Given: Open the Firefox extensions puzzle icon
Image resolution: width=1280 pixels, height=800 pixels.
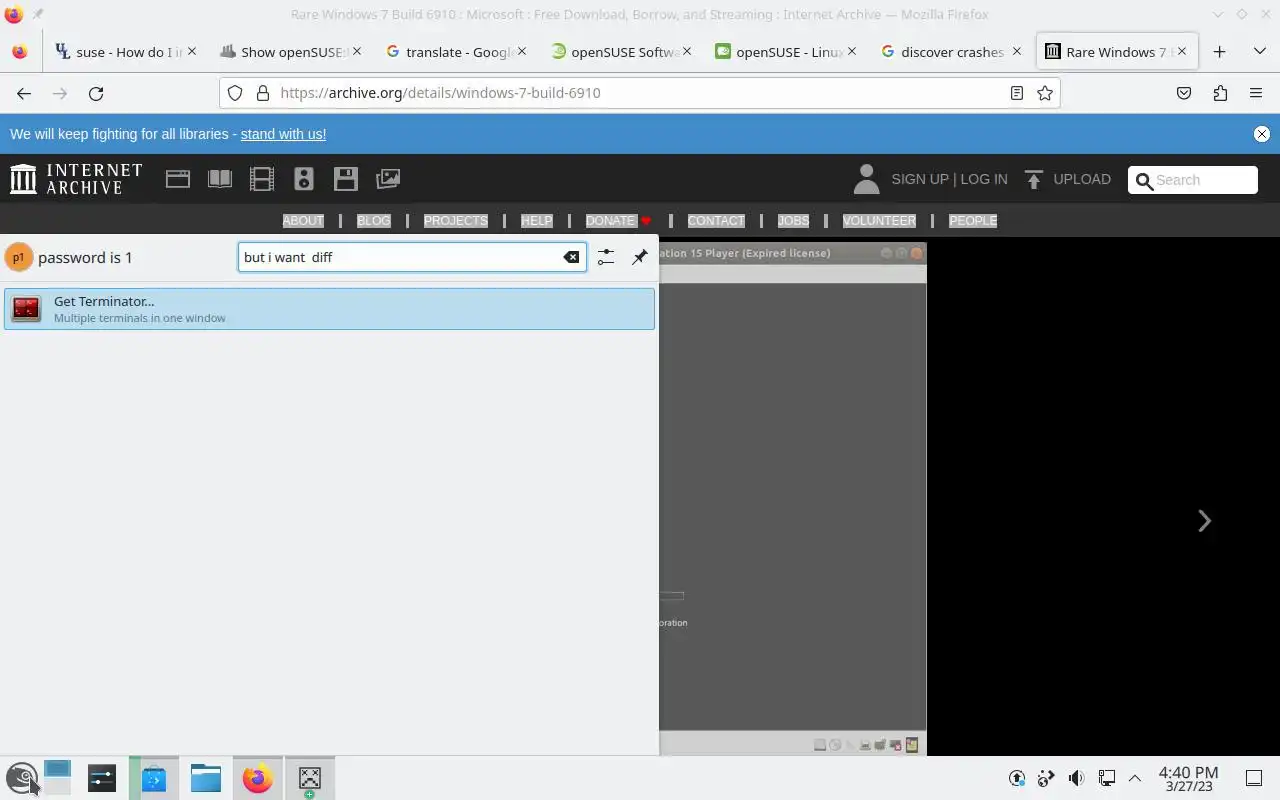Looking at the screenshot, I should (1220, 93).
